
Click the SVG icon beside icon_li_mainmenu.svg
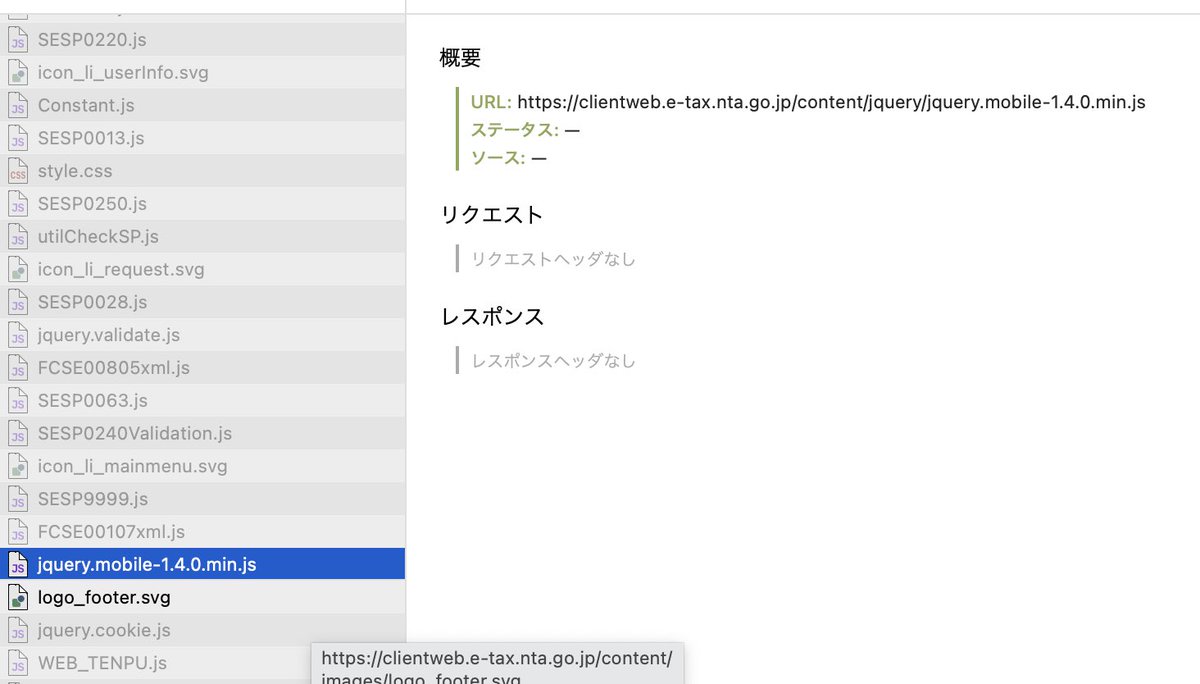tap(17, 466)
